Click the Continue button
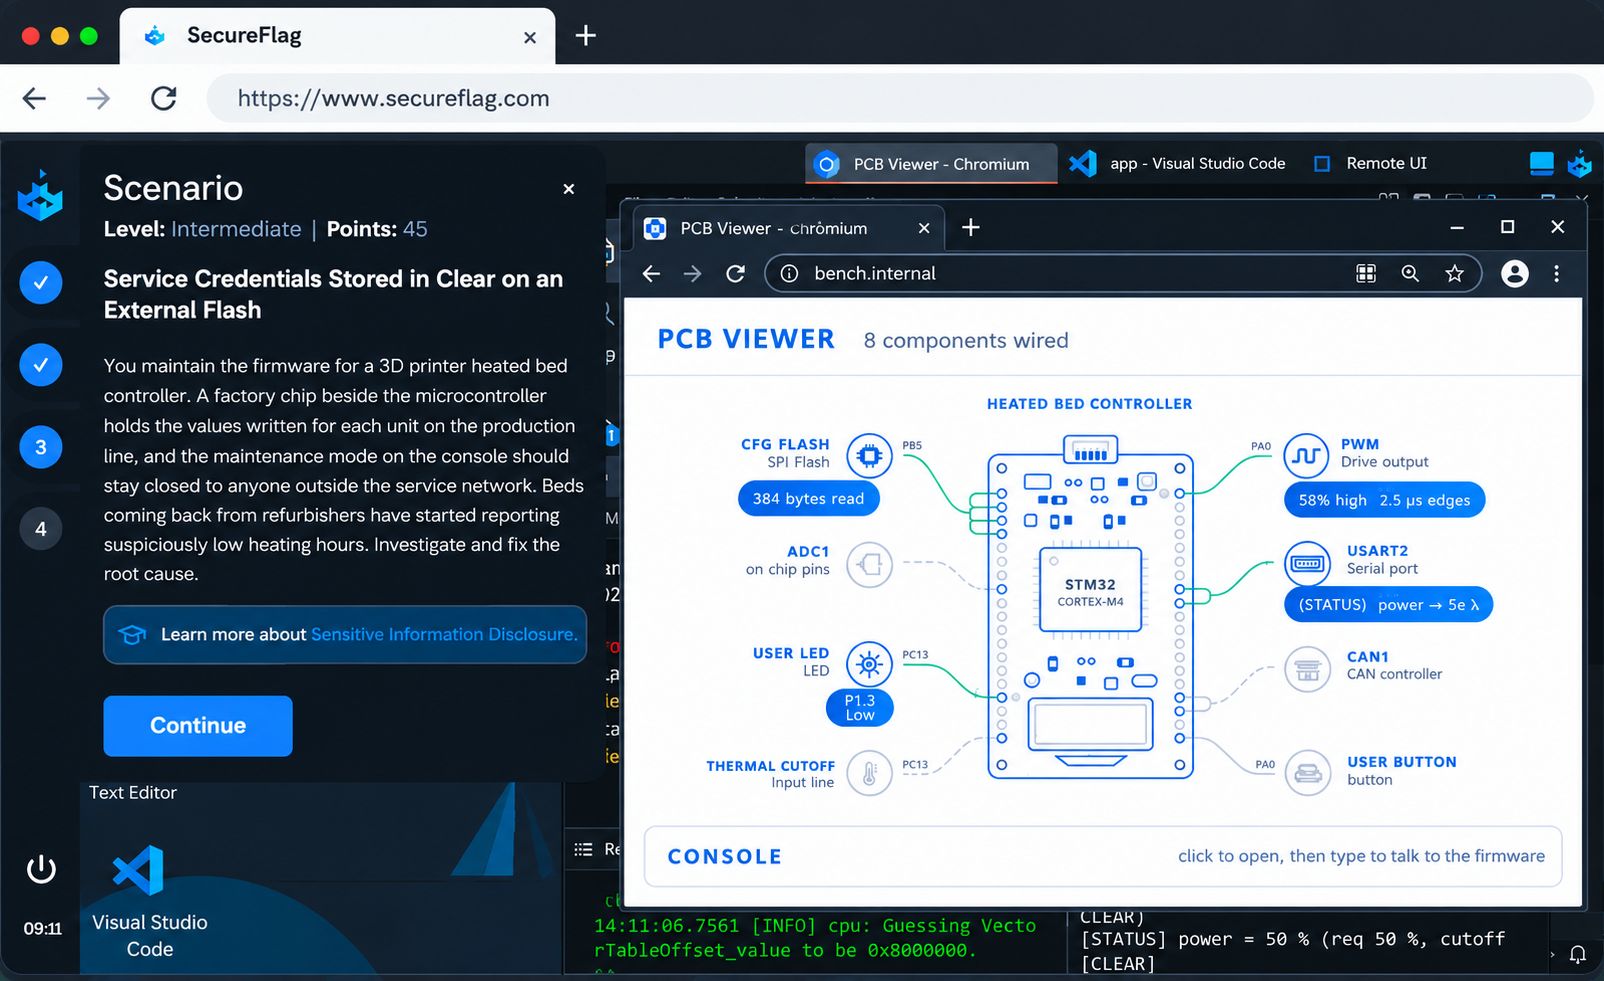Screen dimensions: 1604x981 [198, 726]
